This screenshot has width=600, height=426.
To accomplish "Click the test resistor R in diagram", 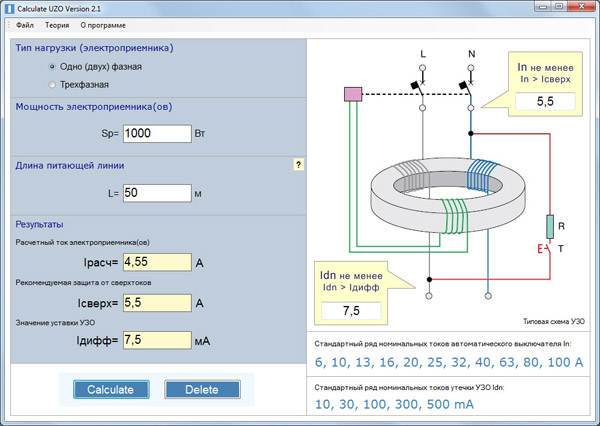I will pyautogui.click(x=549, y=225).
